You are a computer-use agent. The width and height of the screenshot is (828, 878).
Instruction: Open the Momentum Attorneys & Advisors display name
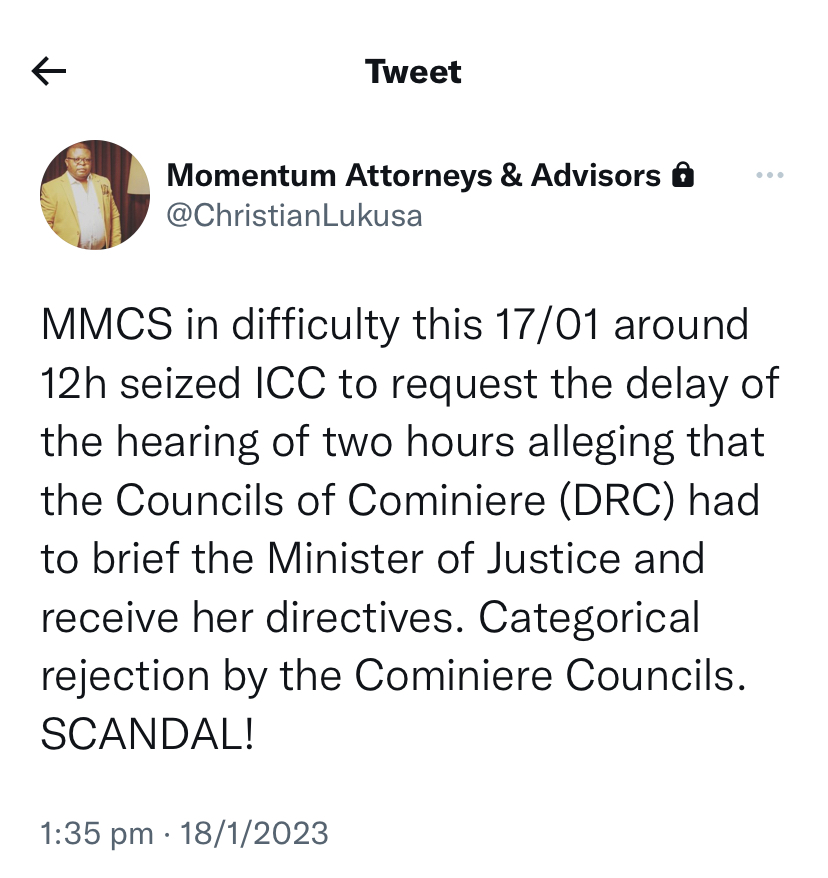[413, 176]
